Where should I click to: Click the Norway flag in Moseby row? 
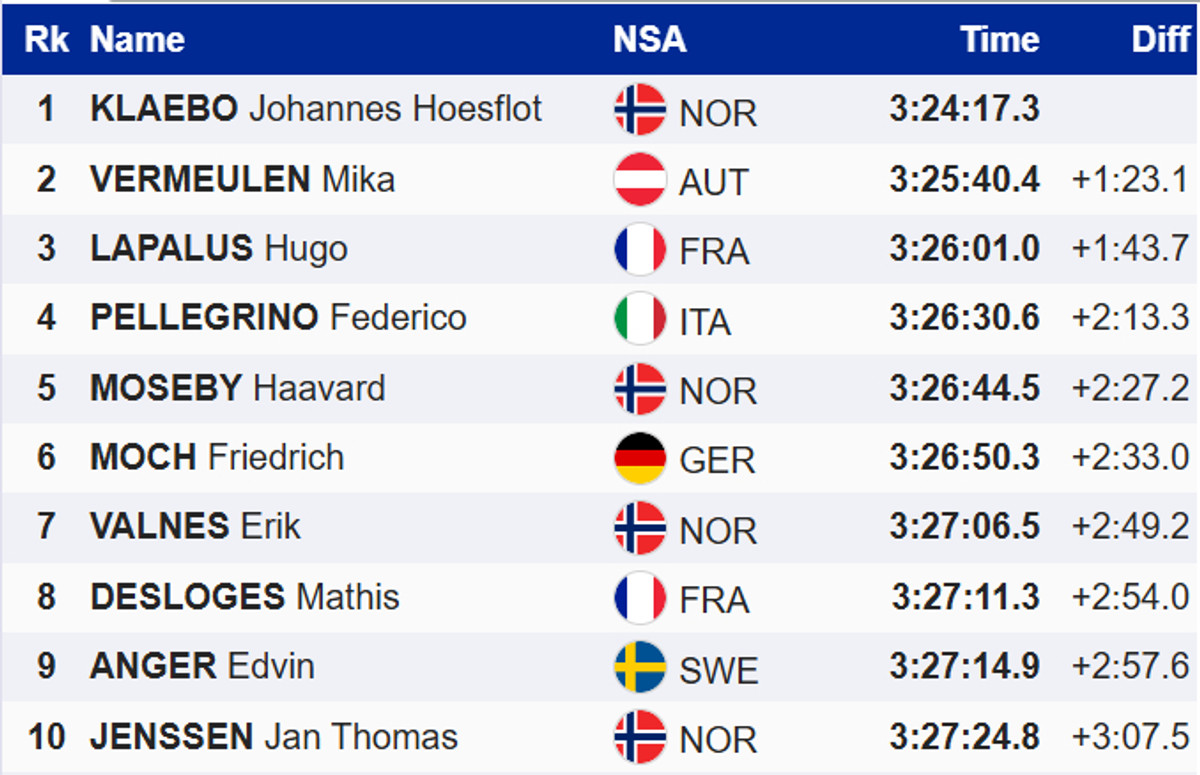point(640,388)
